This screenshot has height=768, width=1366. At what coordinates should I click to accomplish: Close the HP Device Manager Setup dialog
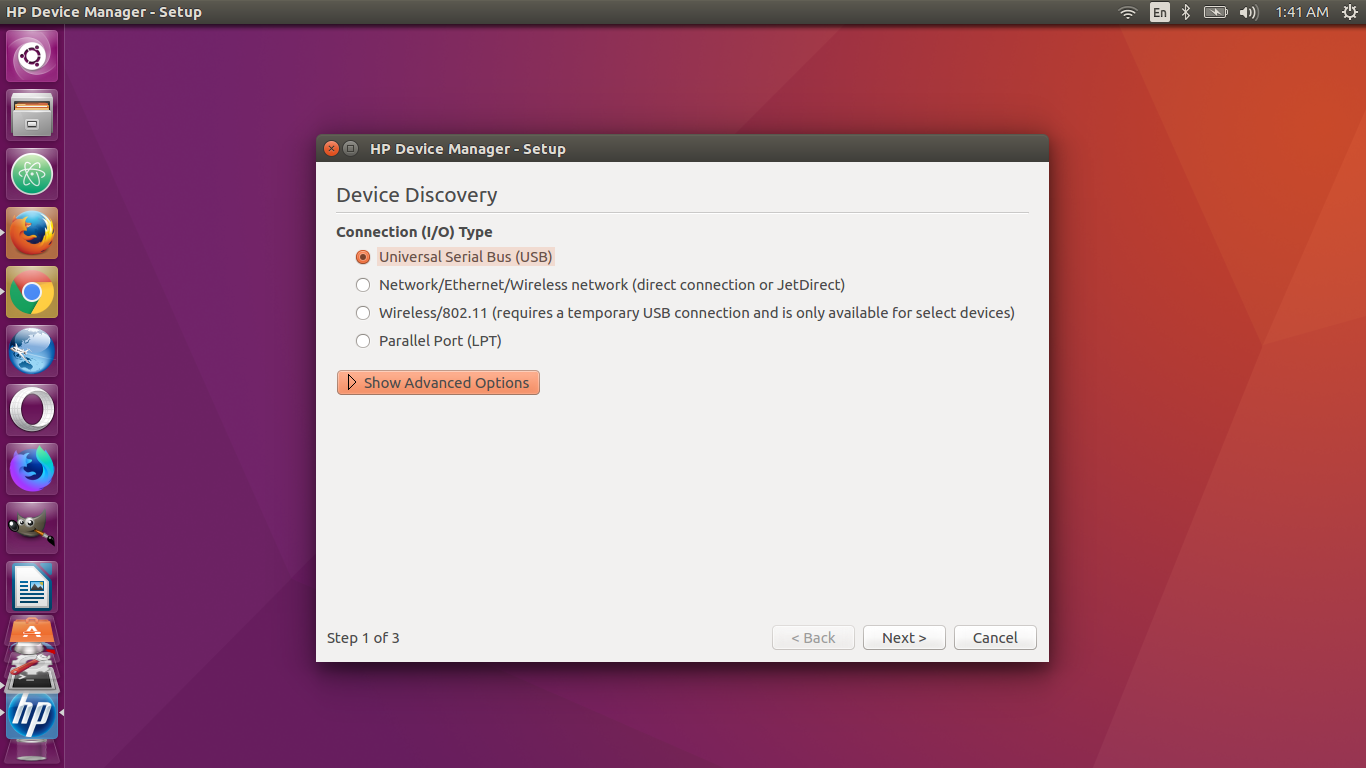pos(331,149)
